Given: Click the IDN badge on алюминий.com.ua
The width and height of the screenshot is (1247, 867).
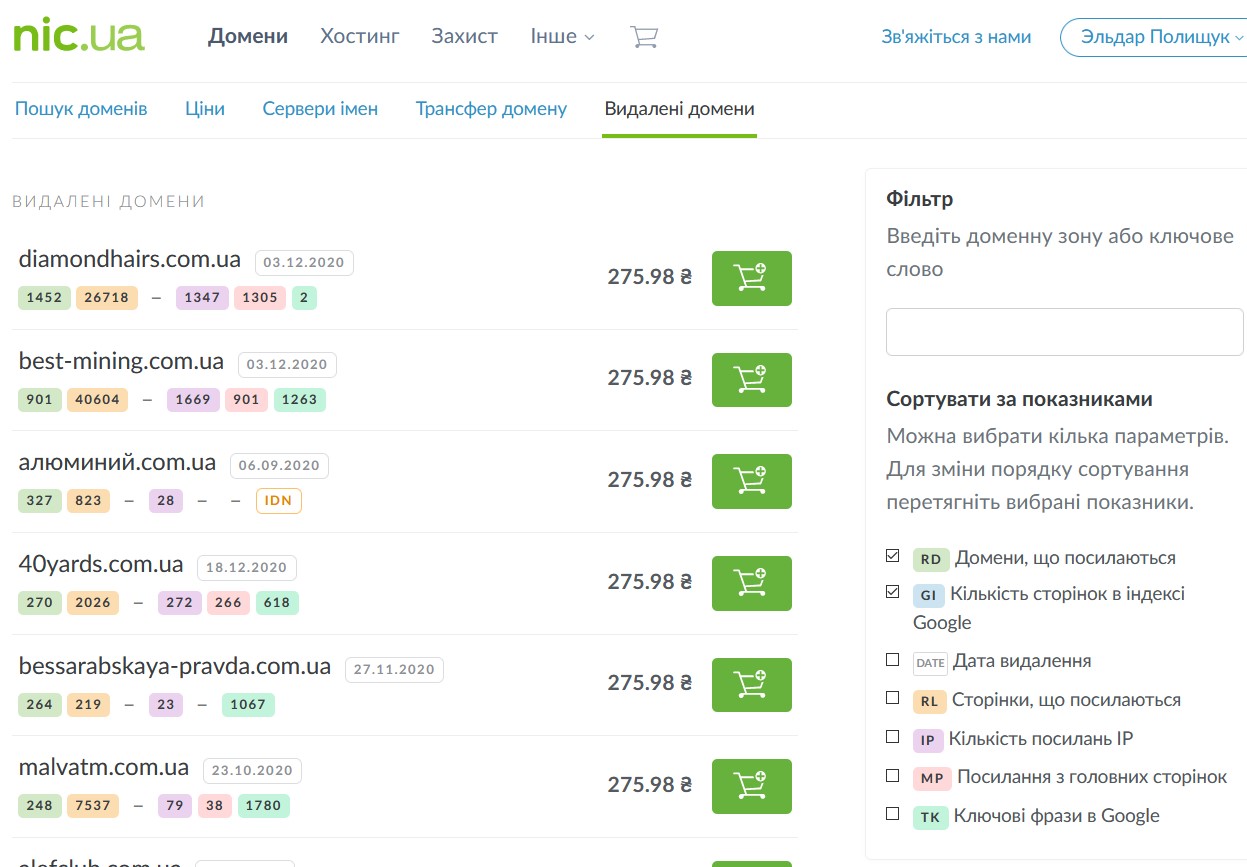Looking at the screenshot, I should (x=279, y=500).
